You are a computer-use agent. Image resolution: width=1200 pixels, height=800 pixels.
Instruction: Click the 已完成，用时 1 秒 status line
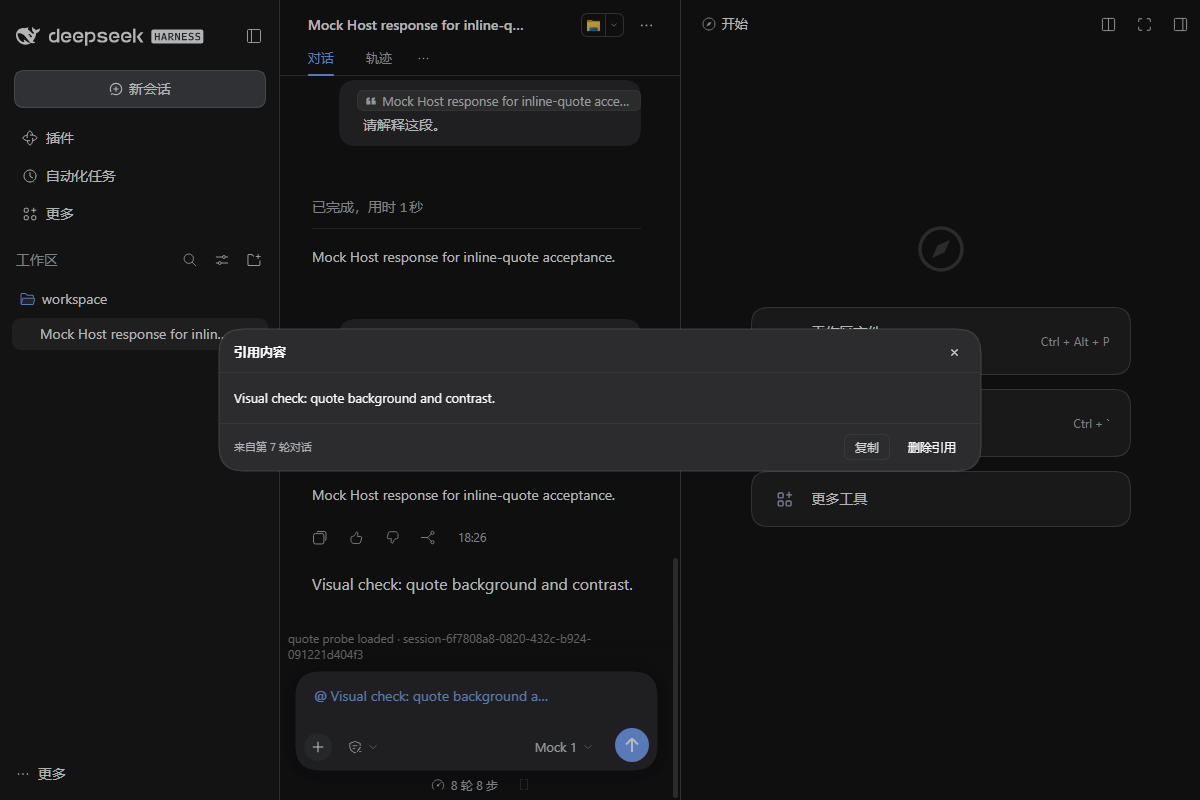[x=367, y=207]
